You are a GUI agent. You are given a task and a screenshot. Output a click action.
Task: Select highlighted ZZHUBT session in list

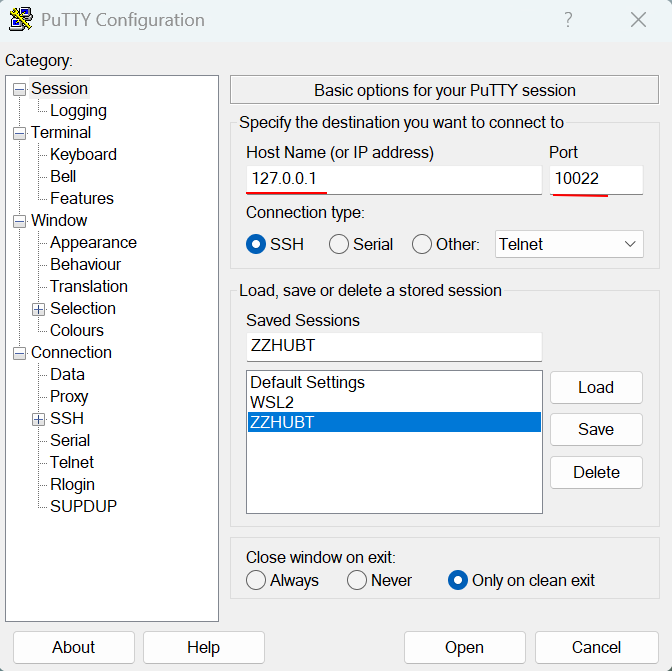point(394,422)
